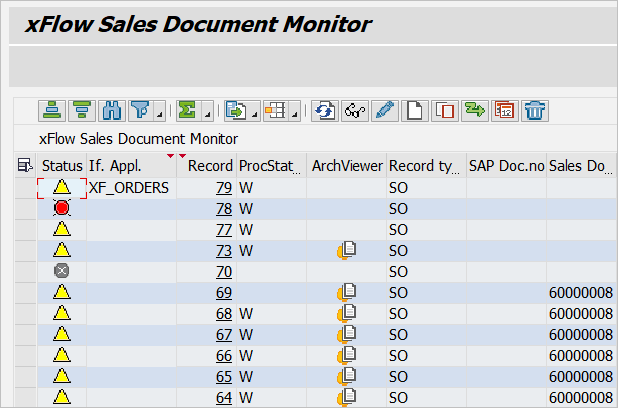Open Find with the binoculars icon
This screenshot has width=618, height=408.
click(112, 110)
